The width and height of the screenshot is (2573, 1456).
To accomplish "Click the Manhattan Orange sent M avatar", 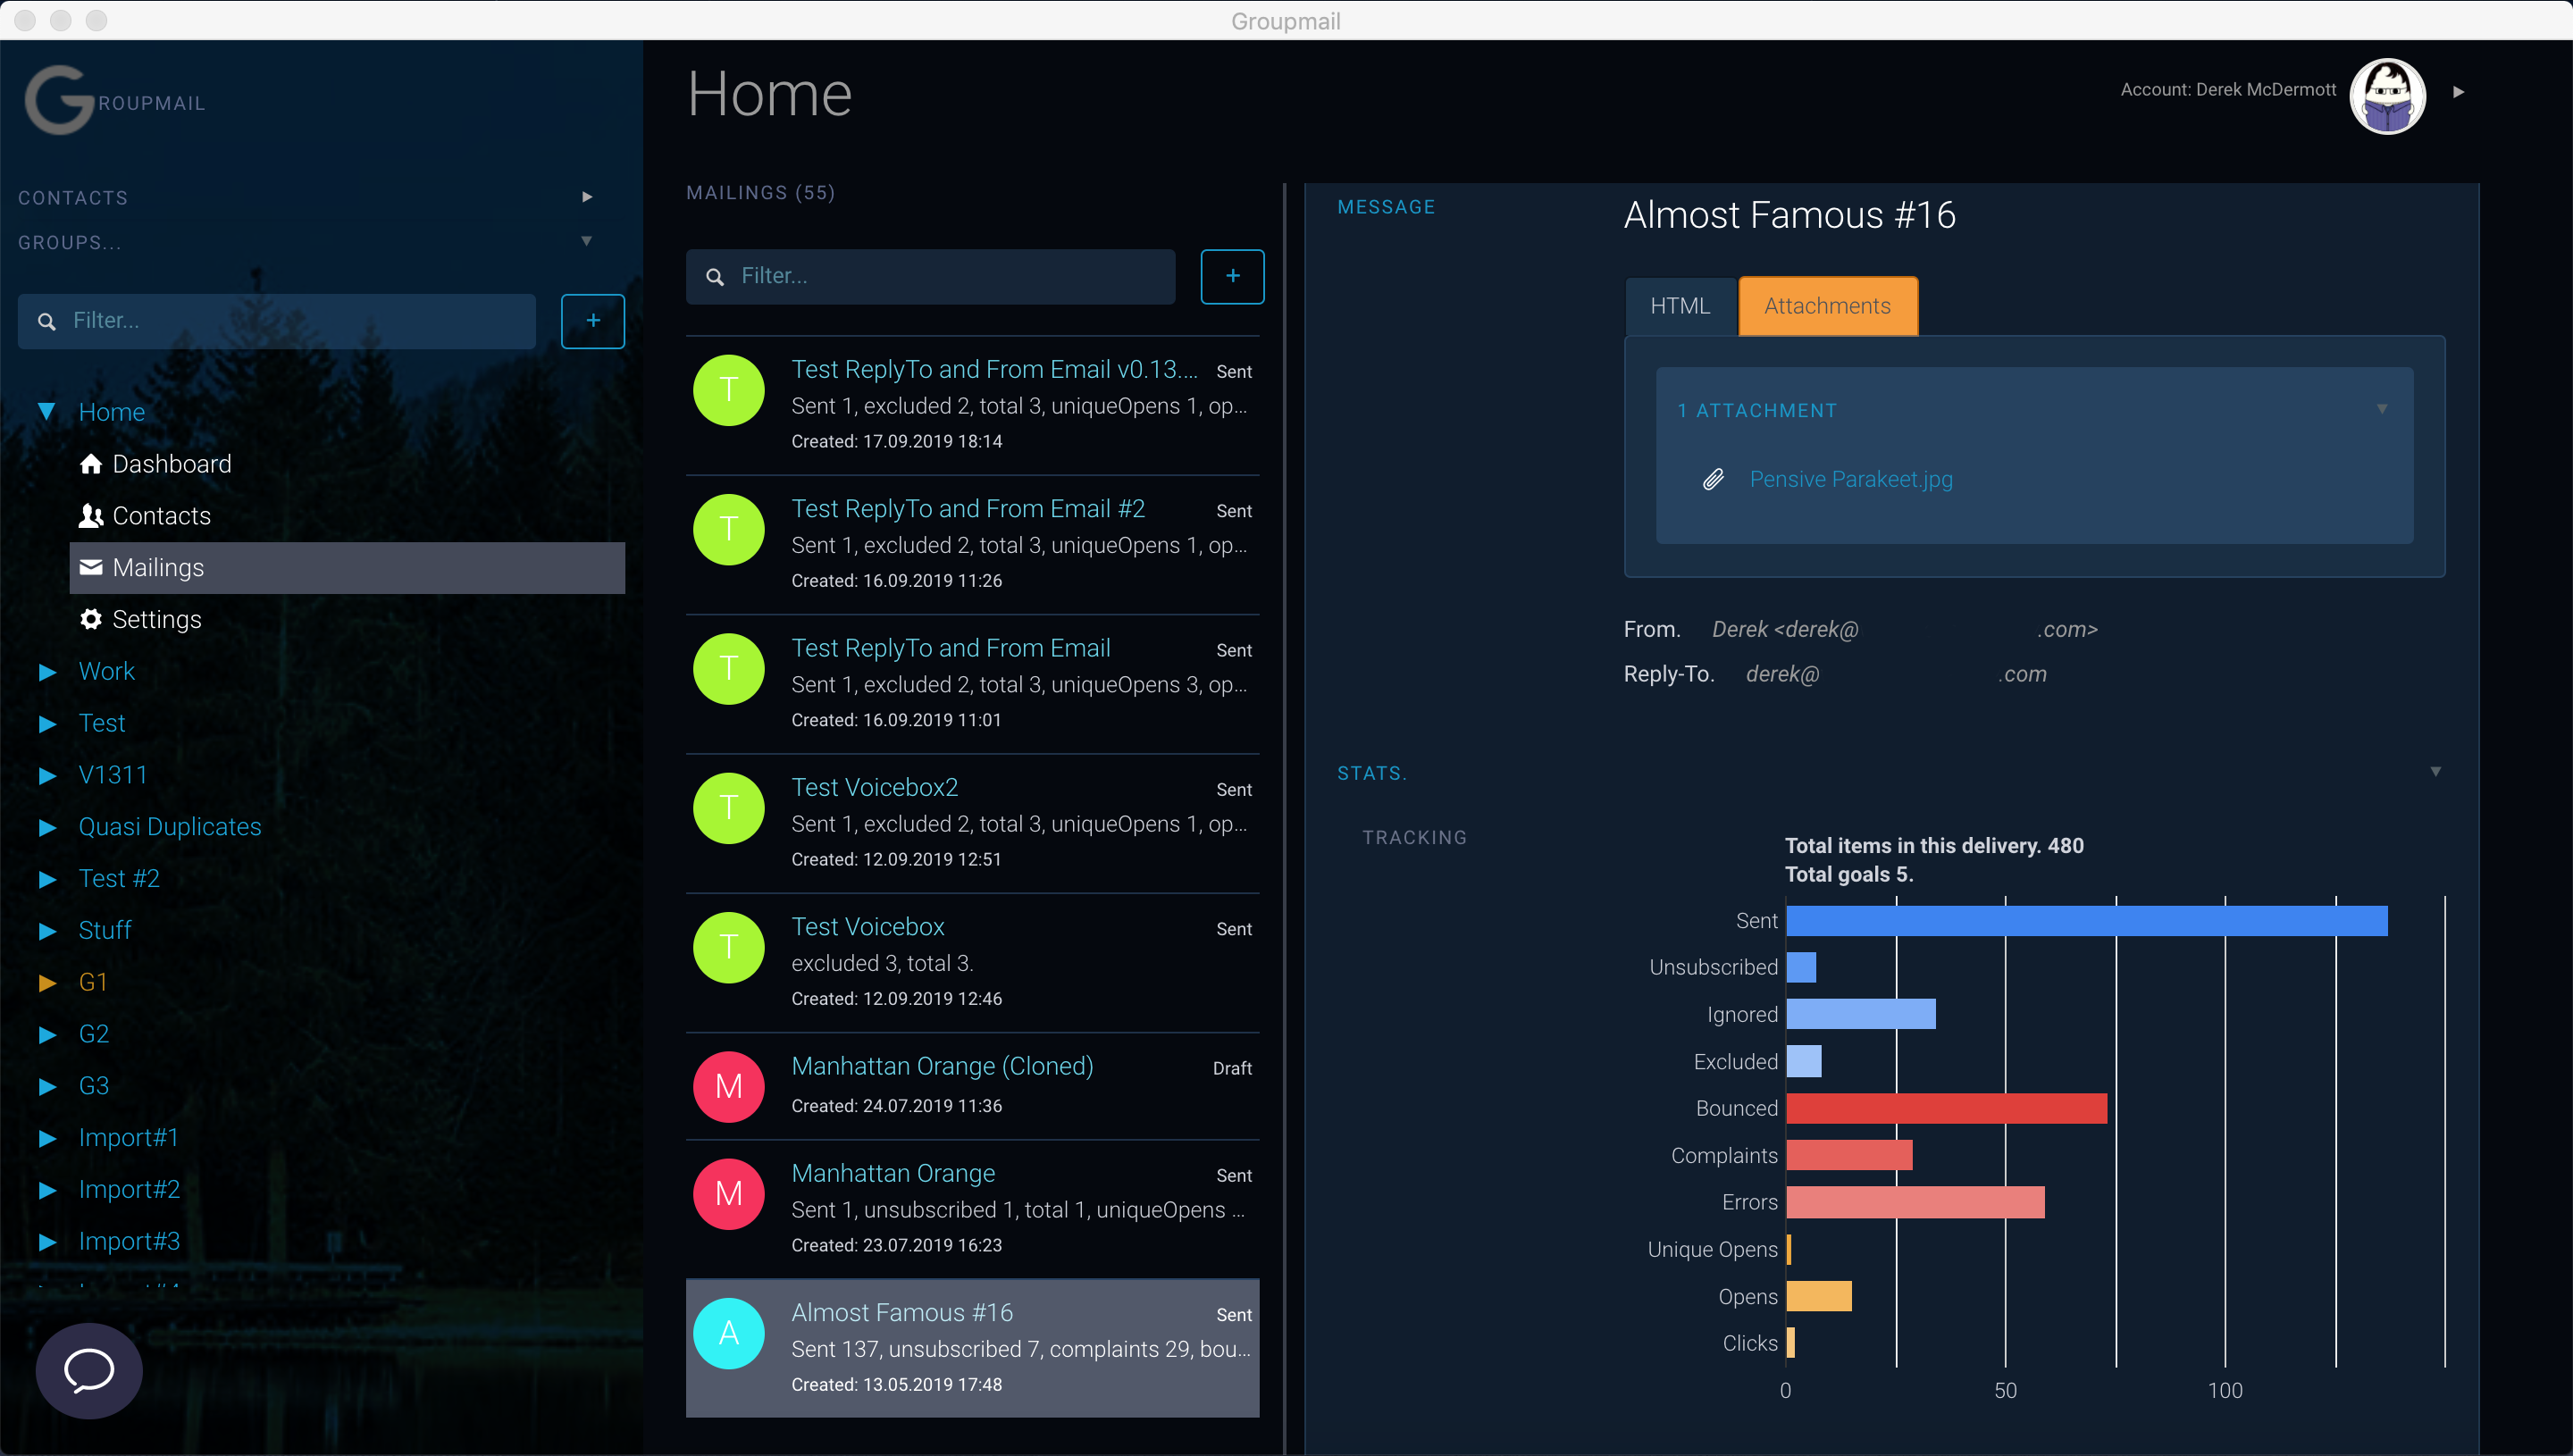I will pos(729,1194).
